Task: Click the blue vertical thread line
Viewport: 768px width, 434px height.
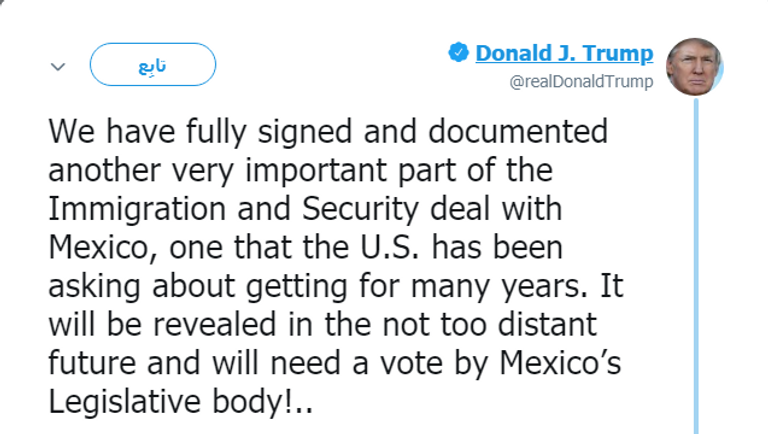Action: pyautogui.click(x=696, y=260)
